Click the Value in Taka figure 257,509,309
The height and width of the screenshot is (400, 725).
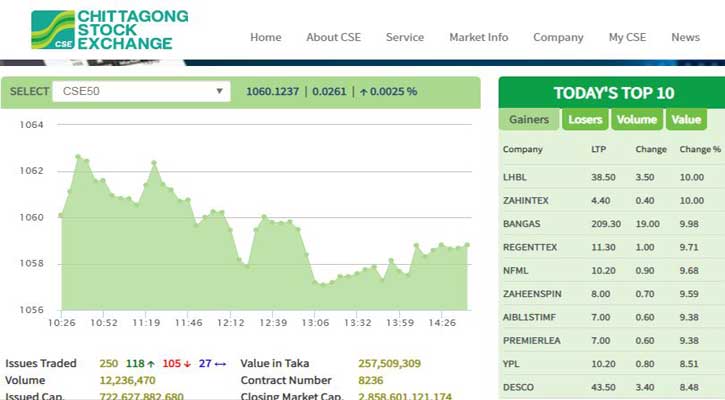(x=389, y=363)
